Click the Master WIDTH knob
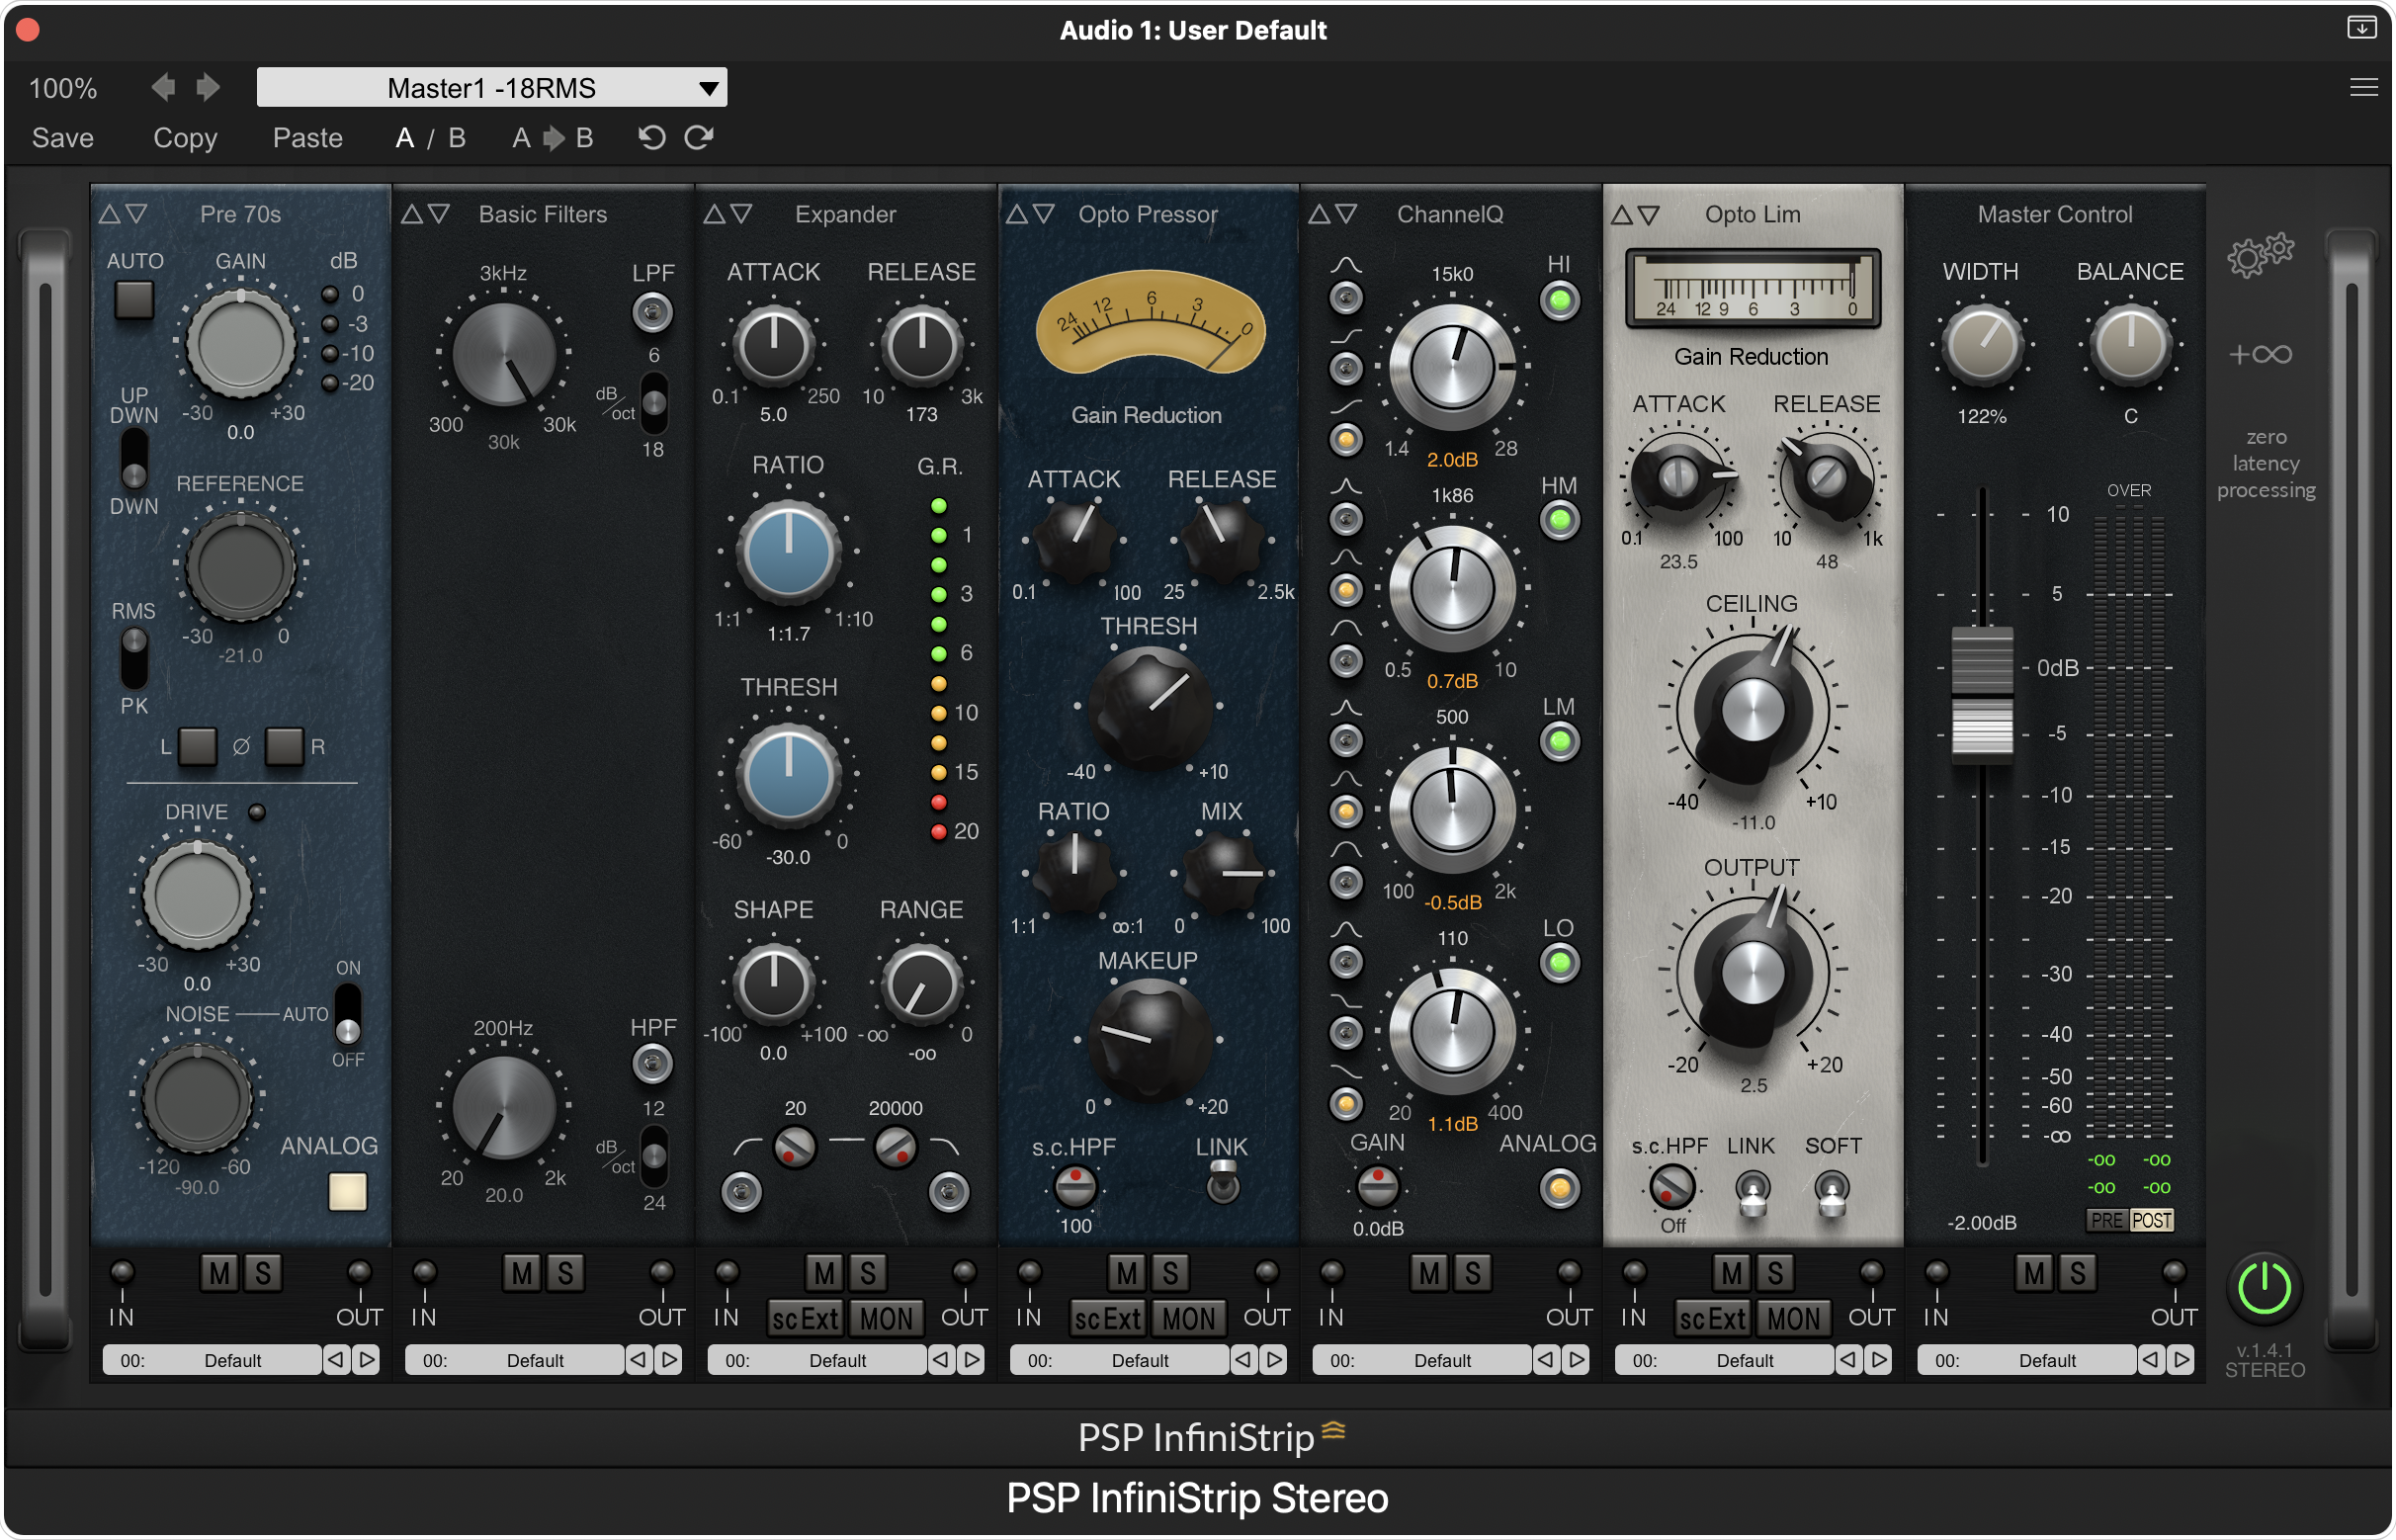 pyautogui.click(x=1982, y=345)
